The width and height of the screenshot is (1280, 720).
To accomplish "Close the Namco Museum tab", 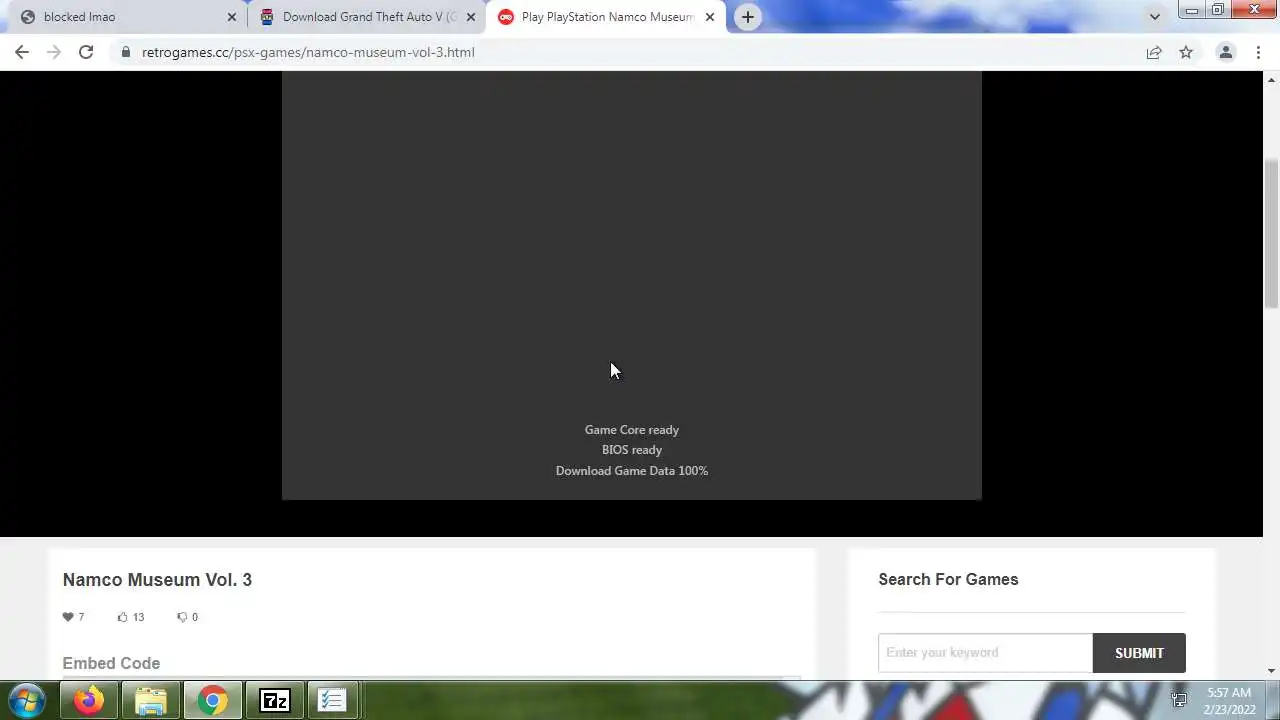I will (x=709, y=17).
